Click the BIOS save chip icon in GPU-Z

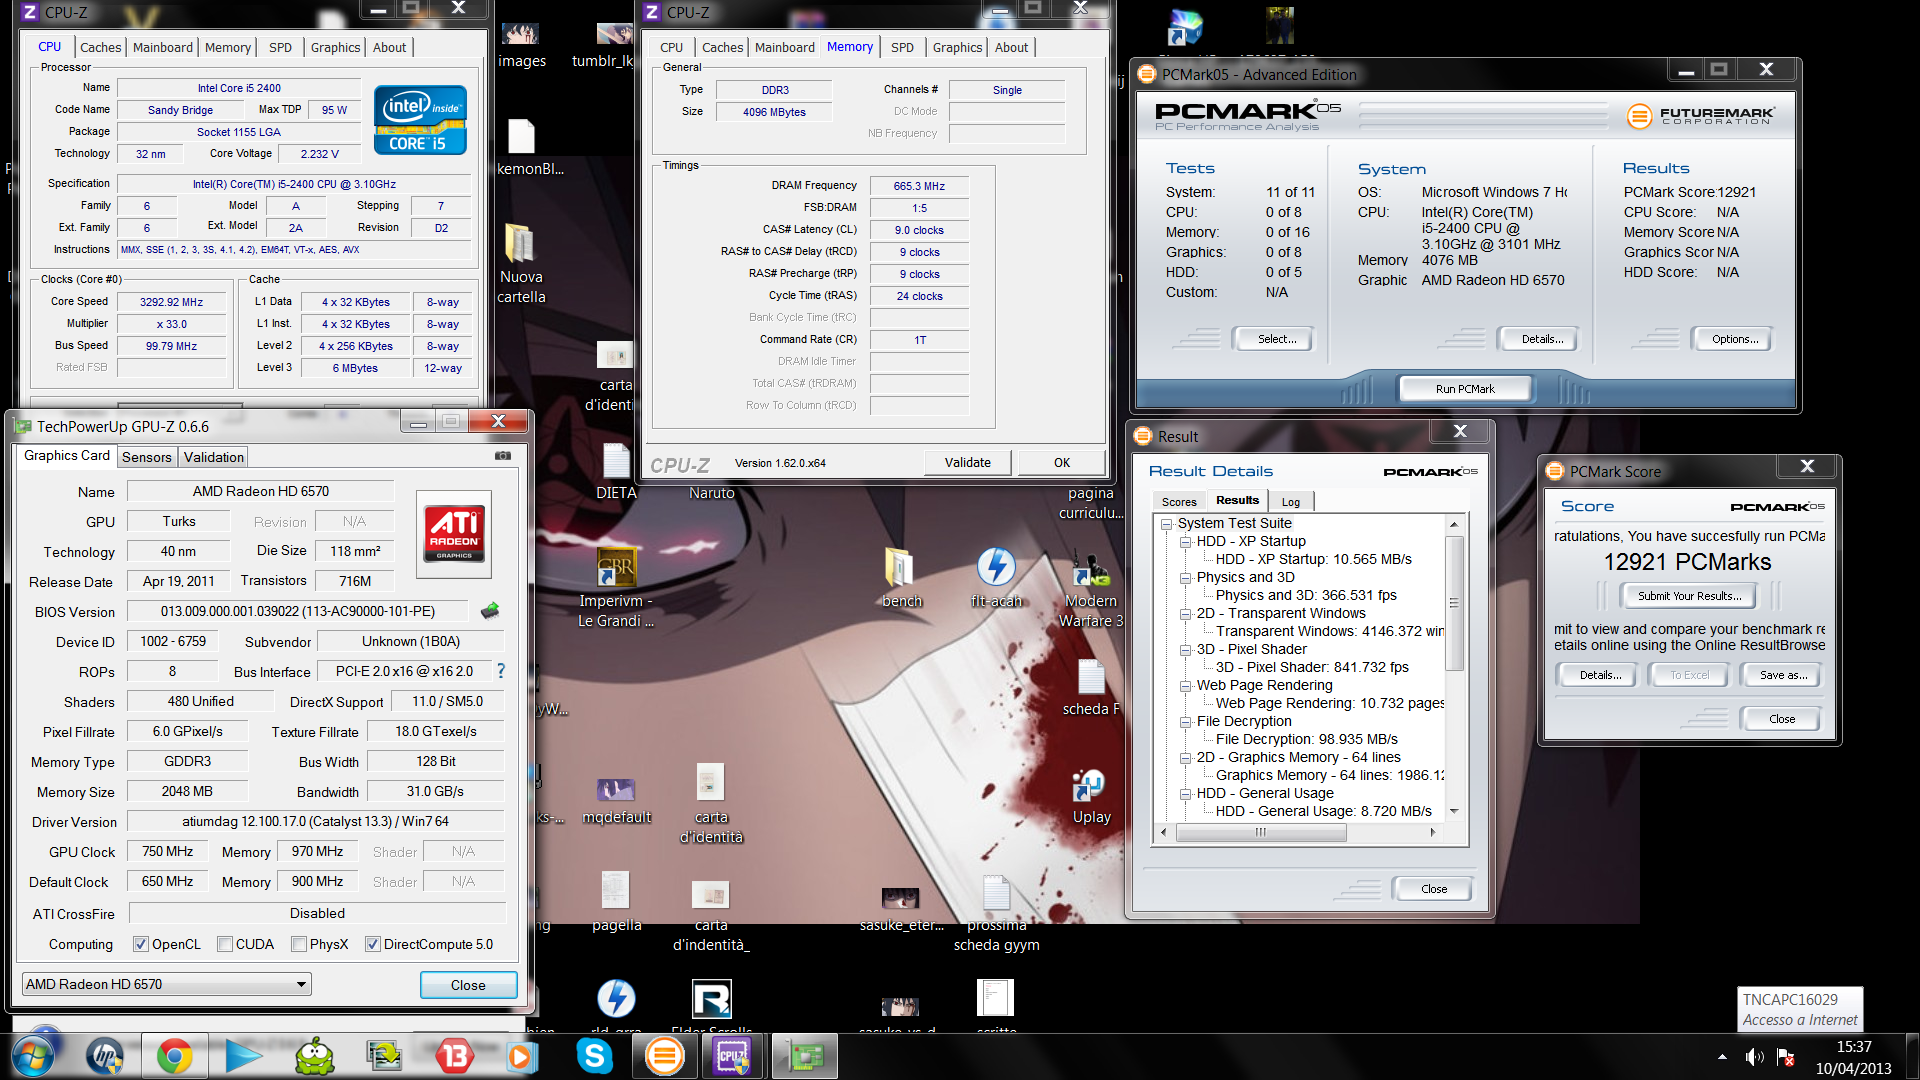(x=490, y=611)
